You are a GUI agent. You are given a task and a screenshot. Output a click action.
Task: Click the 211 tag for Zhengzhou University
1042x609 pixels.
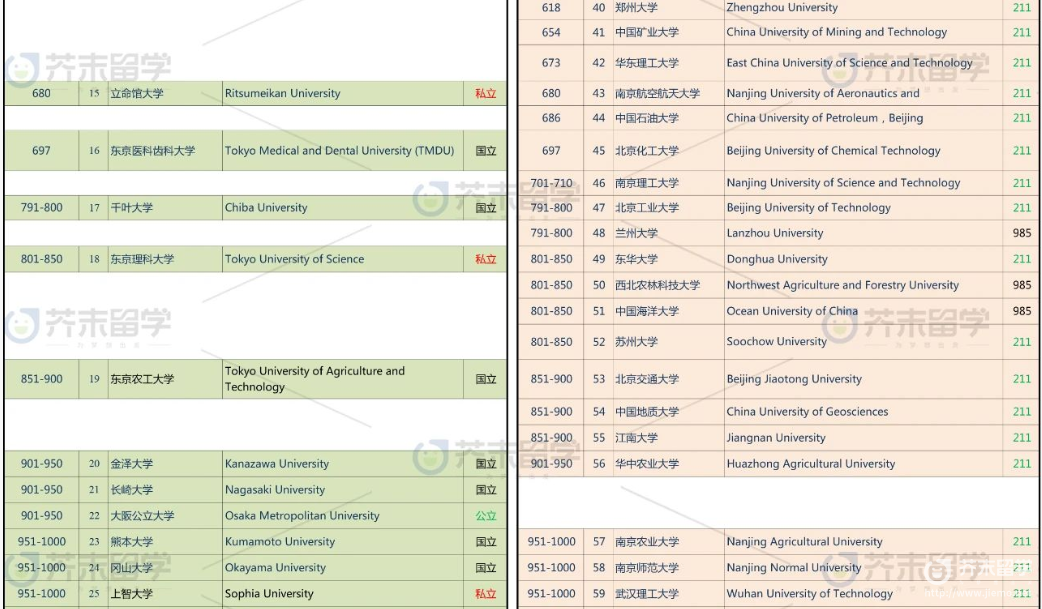1021,7
